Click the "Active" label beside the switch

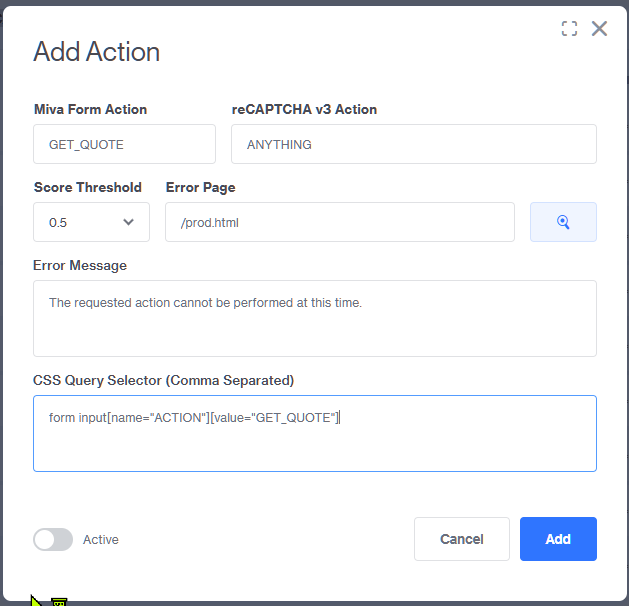point(101,540)
